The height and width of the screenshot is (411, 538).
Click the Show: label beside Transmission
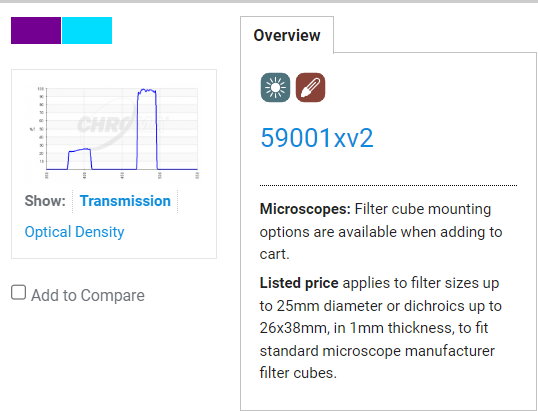(x=45, y=201)
